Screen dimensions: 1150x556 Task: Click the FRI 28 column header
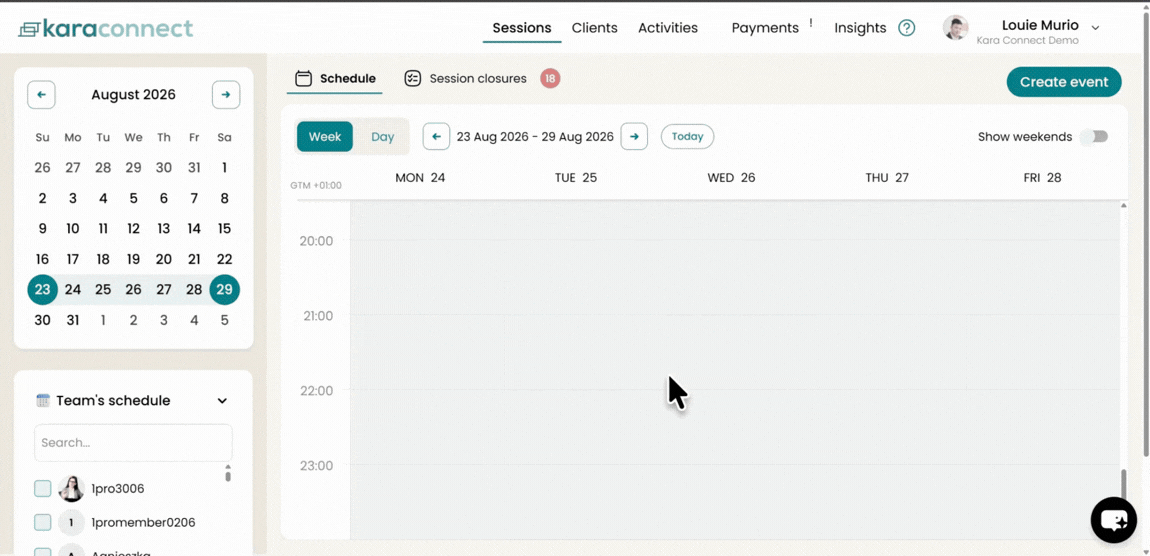pos(1042,178)
